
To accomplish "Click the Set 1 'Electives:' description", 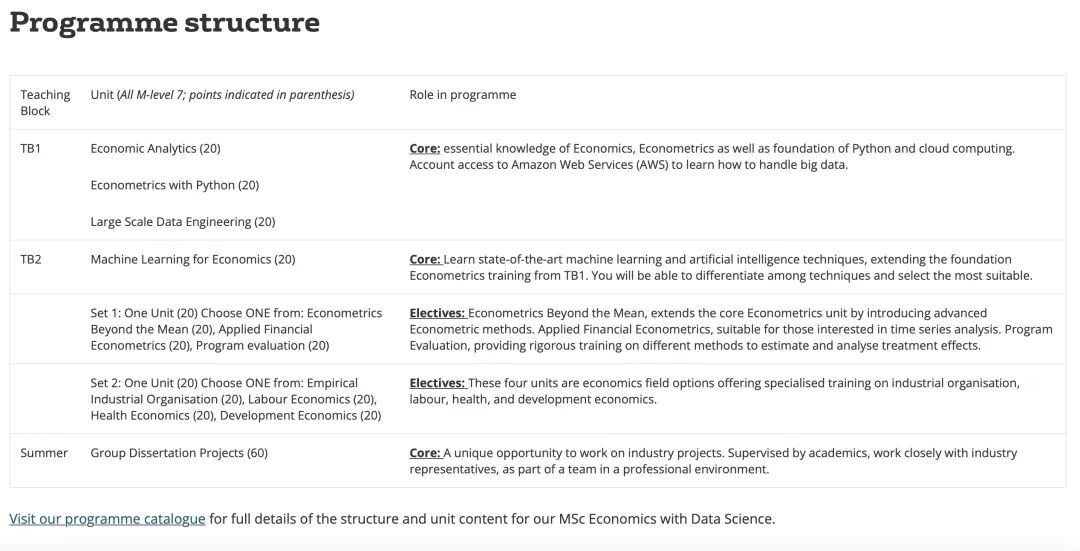I will coord(730,329).
